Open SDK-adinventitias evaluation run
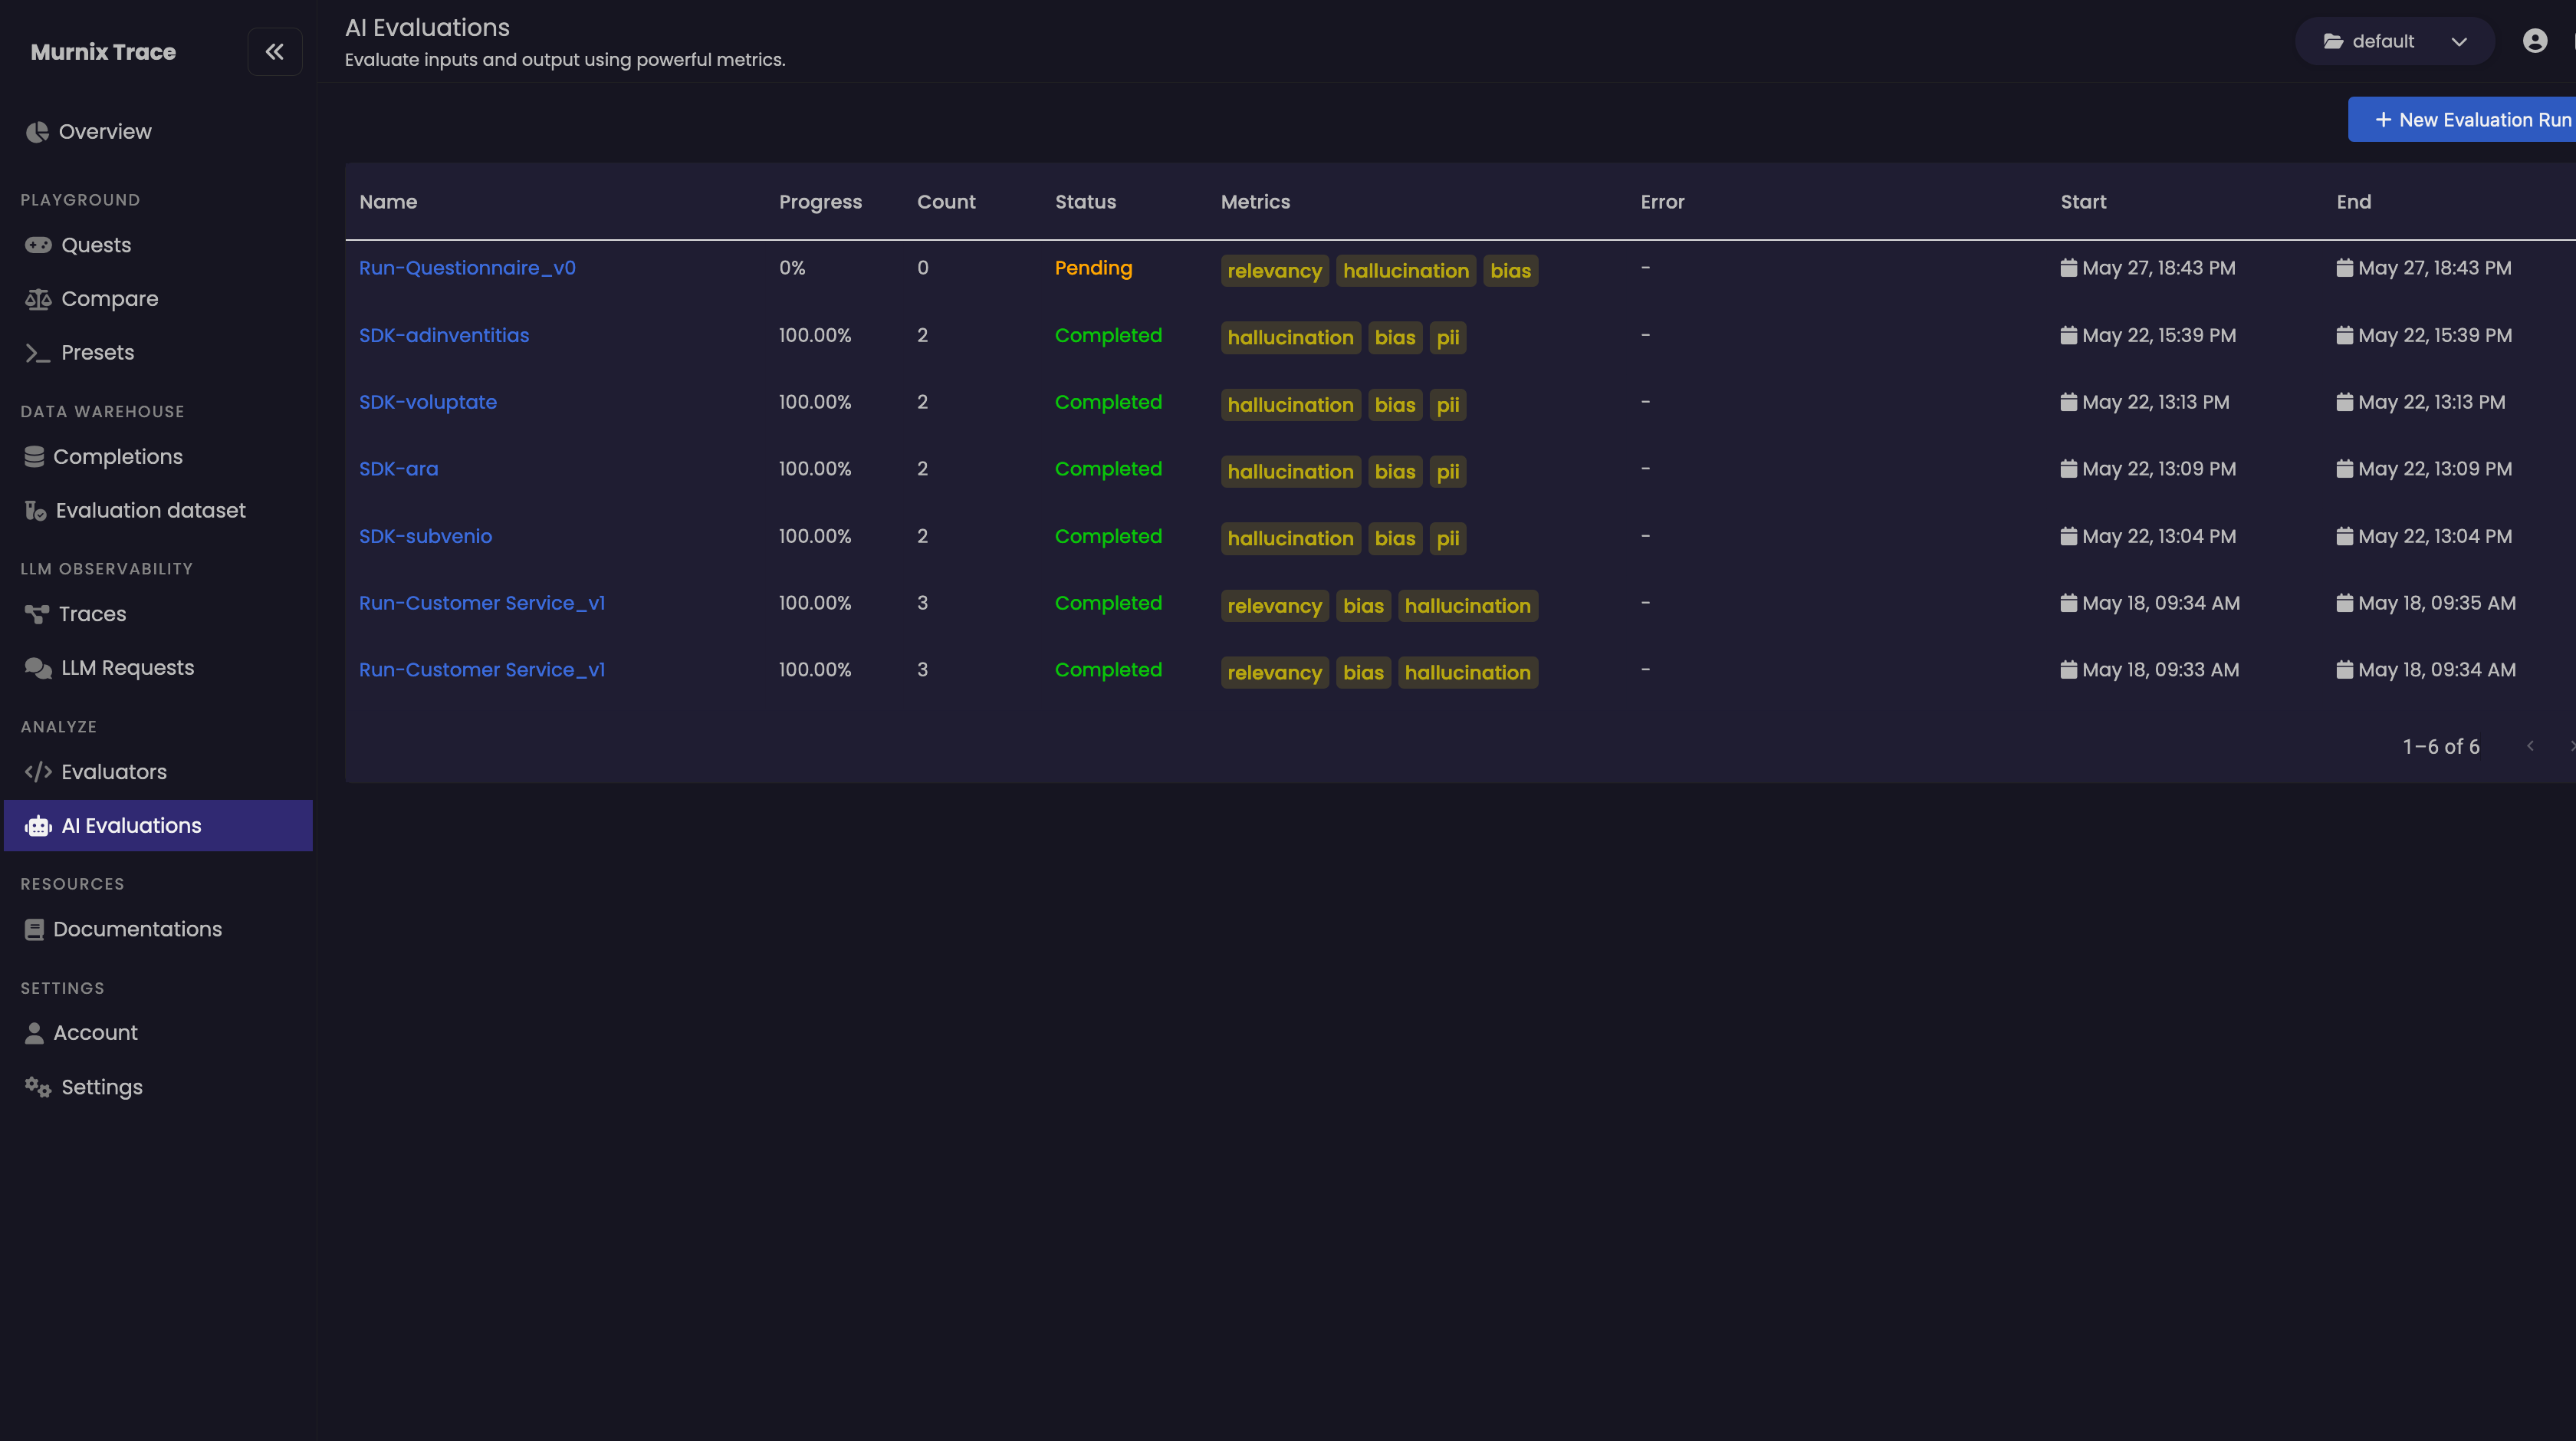This screenshot has width=2576, height=1441. [444, 335]
